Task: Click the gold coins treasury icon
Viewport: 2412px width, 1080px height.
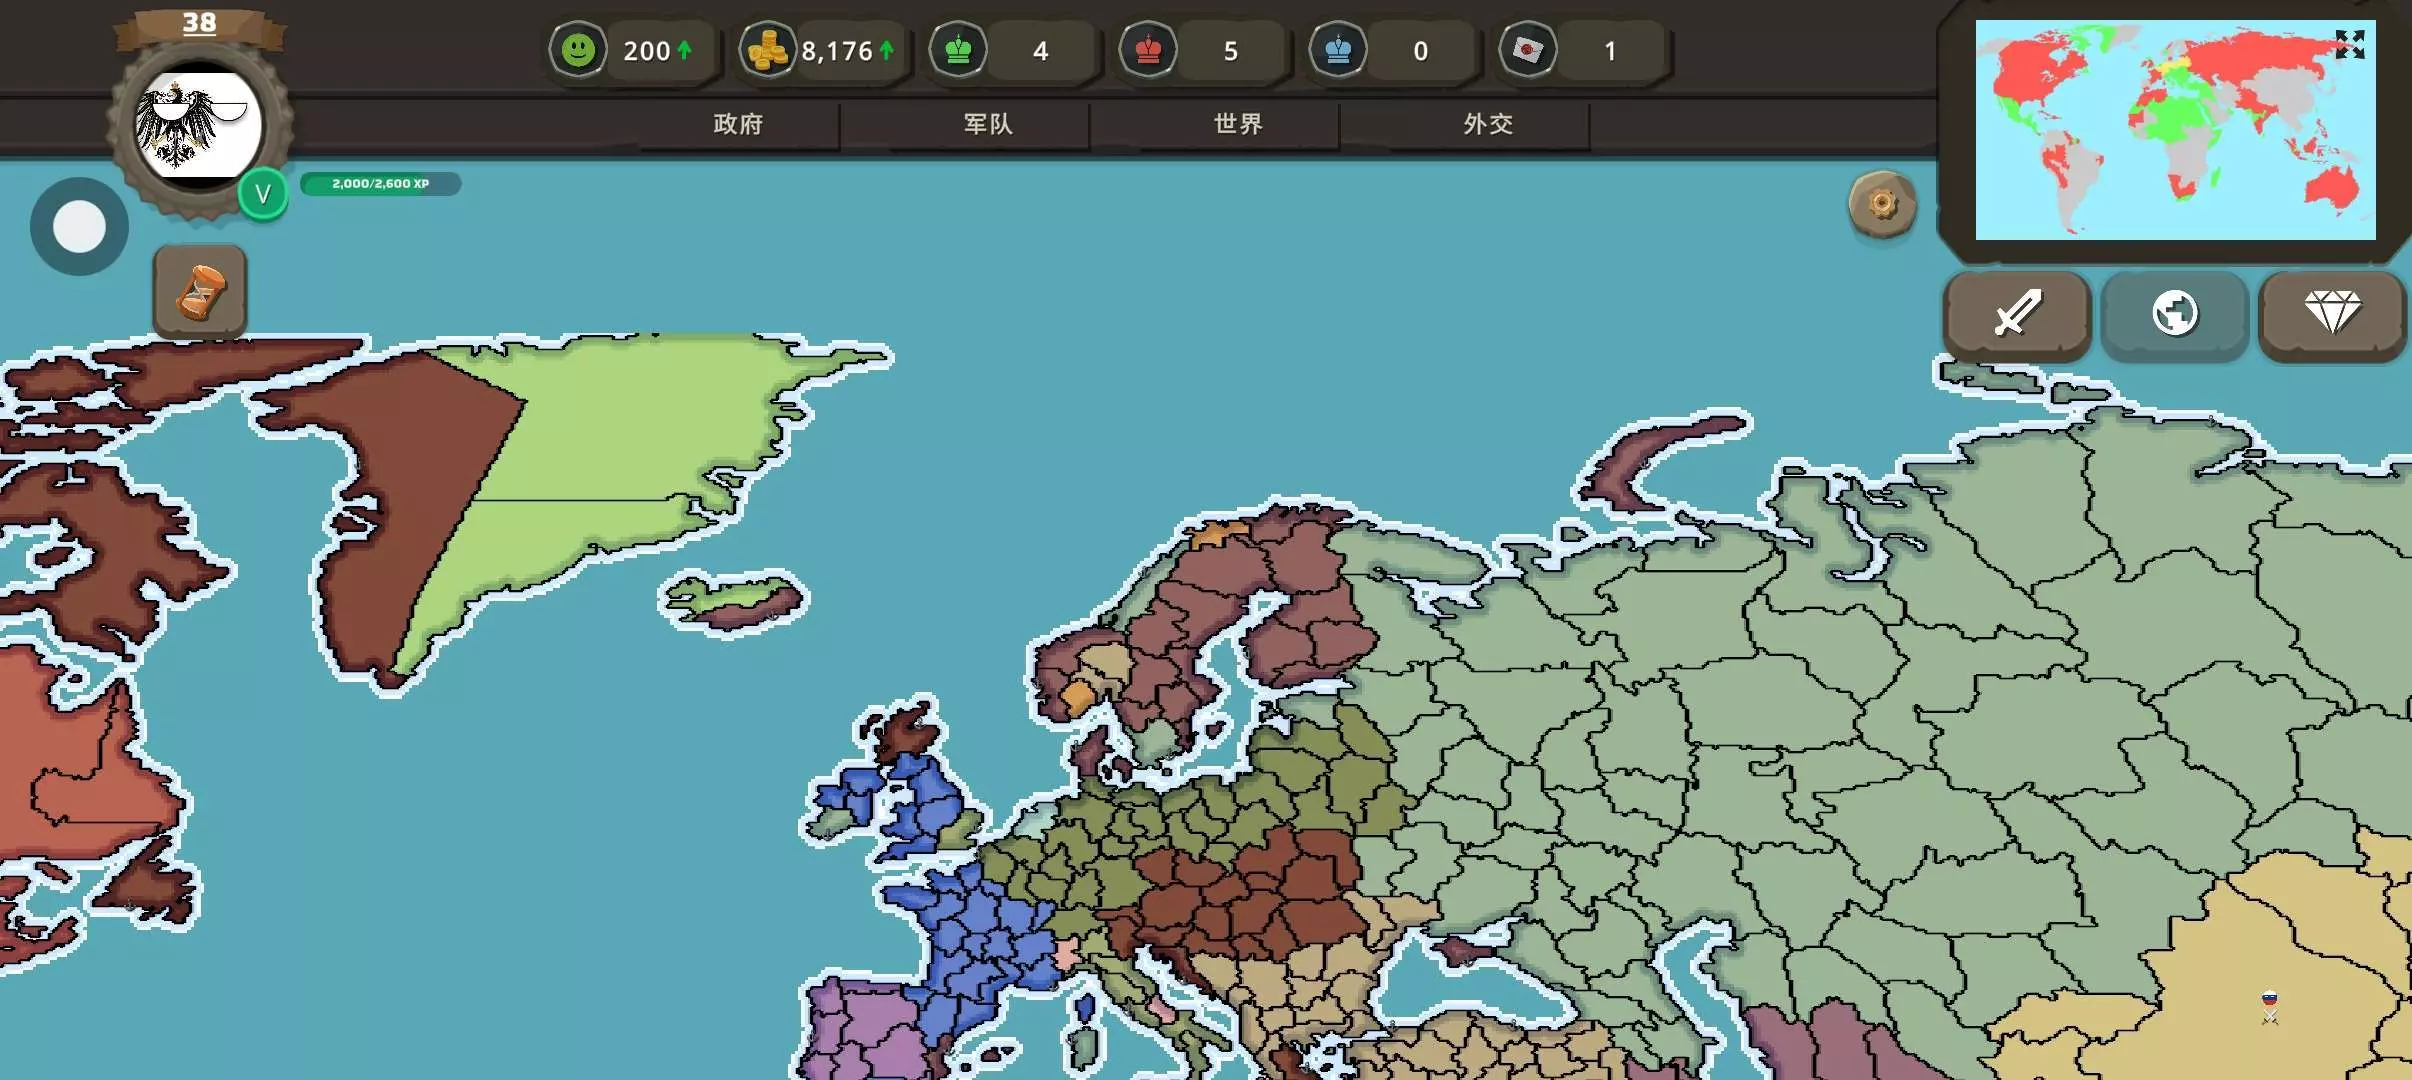Action: tap(767, 50)
